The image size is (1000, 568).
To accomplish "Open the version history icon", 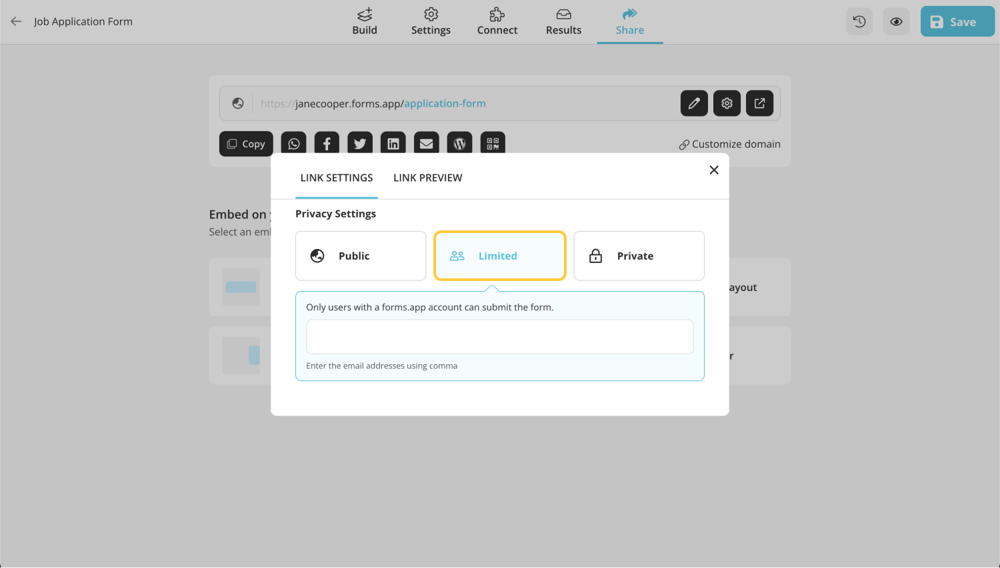I will (859, 21).
